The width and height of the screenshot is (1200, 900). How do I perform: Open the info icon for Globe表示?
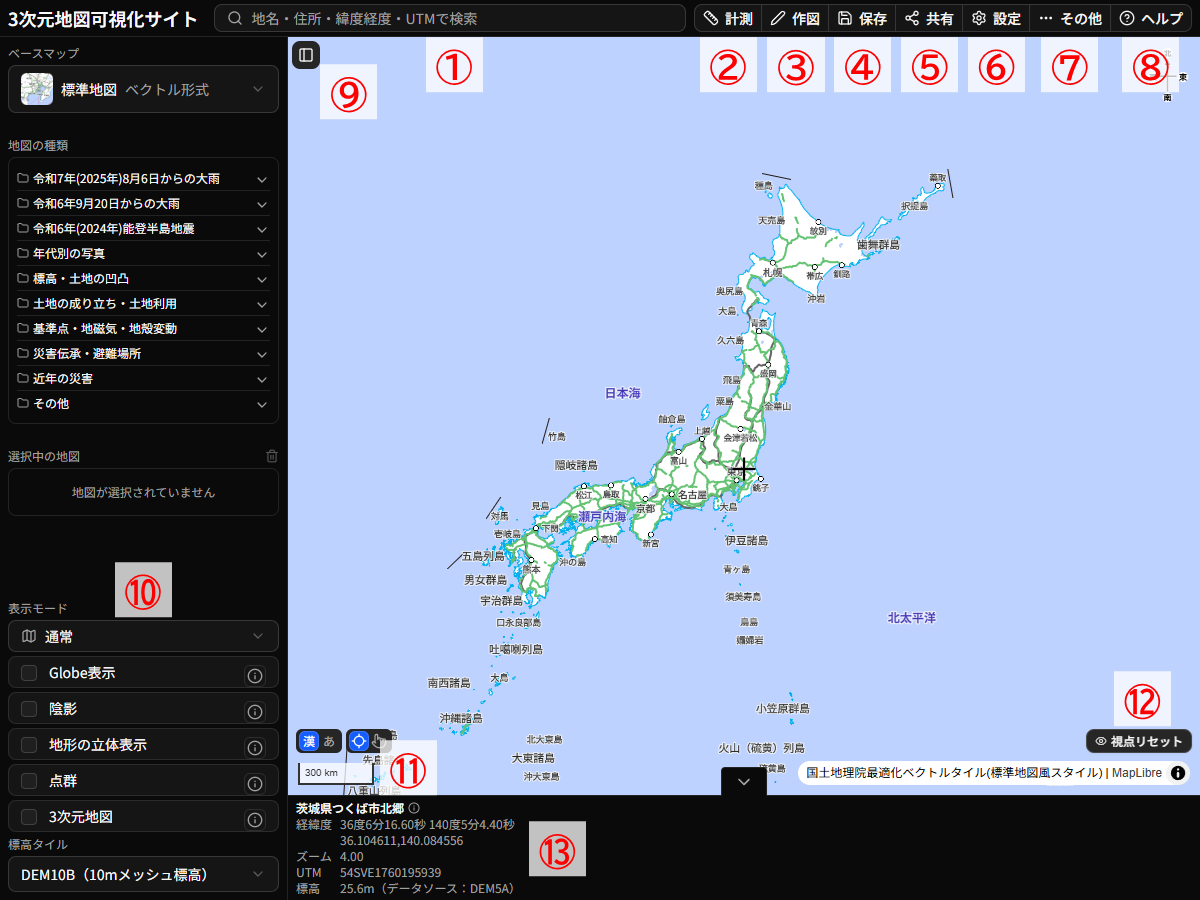[x=255, y=676]
